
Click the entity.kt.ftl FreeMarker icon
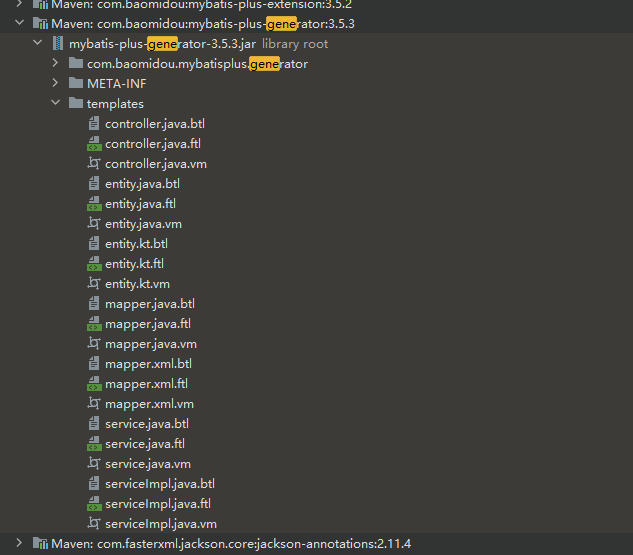click(94, 264)
